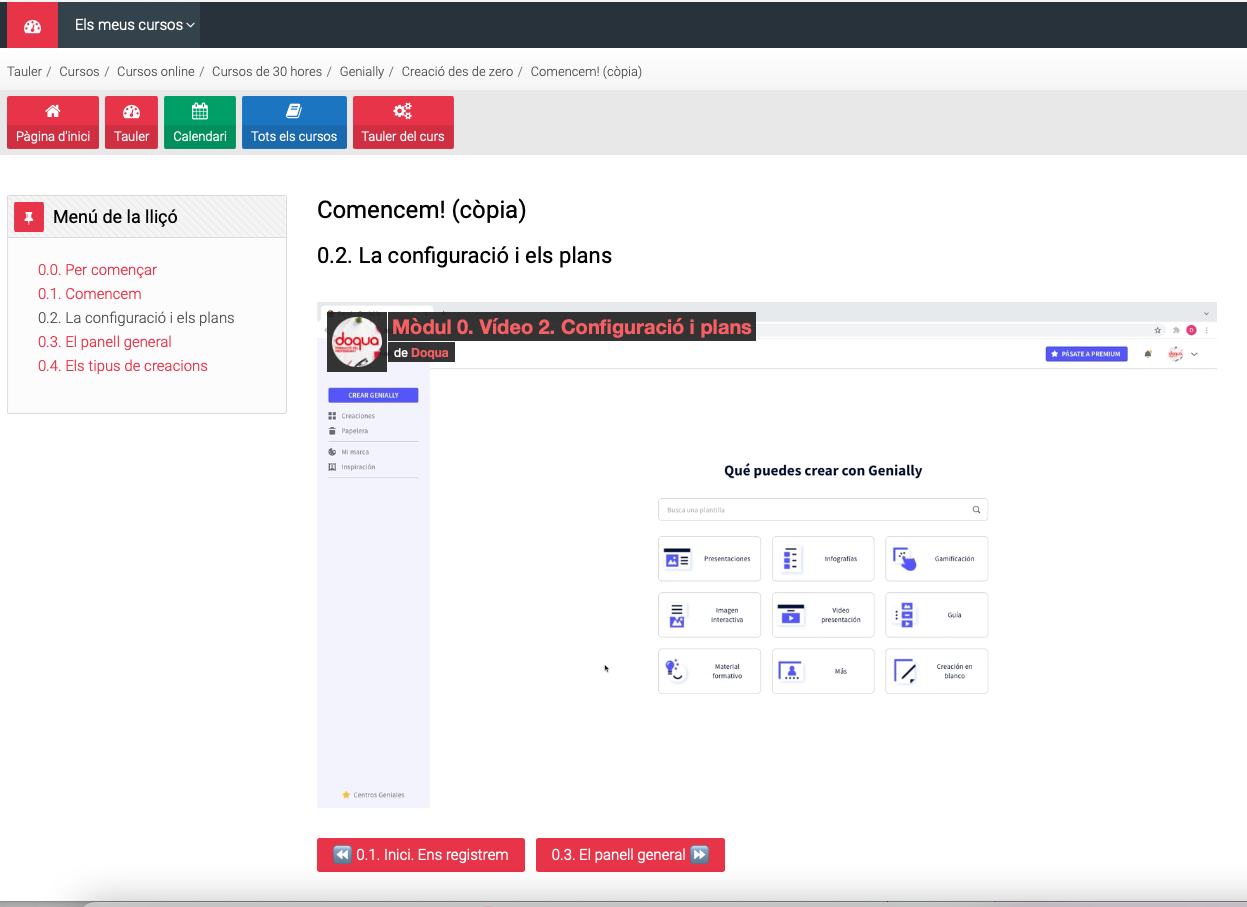Choose the Material formativo card
1247x907 pixels.
709,671
